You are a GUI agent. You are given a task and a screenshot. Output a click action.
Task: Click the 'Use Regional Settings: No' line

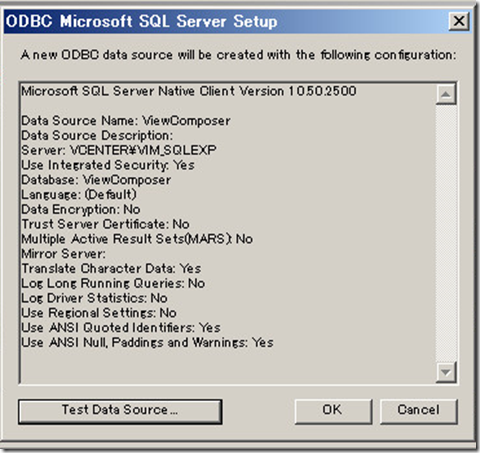(x=99, y=313)
